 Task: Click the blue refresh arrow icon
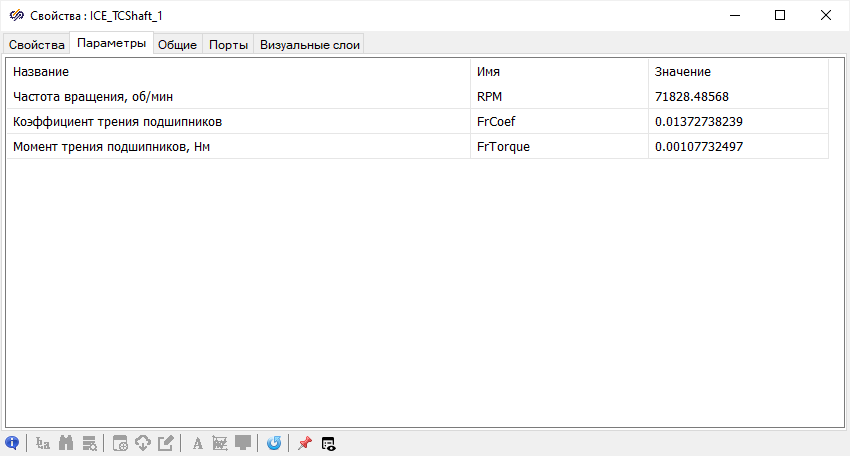[x=274, y=443]
